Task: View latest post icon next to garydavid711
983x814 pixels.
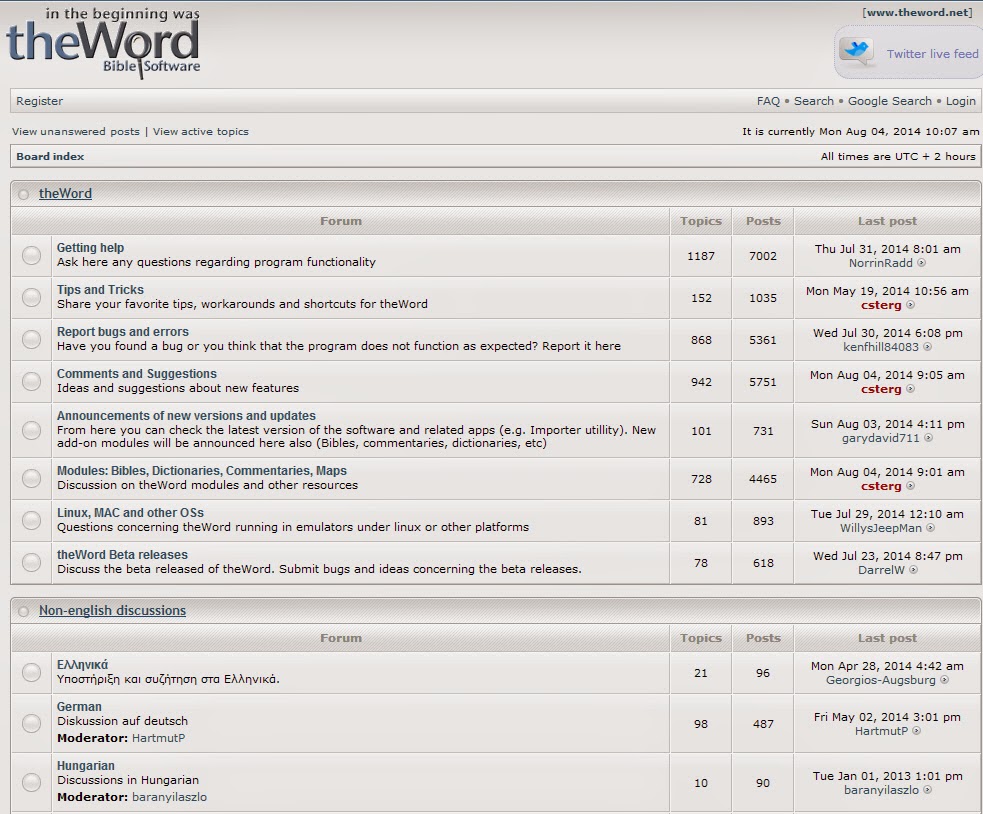Action: point(928,438)
